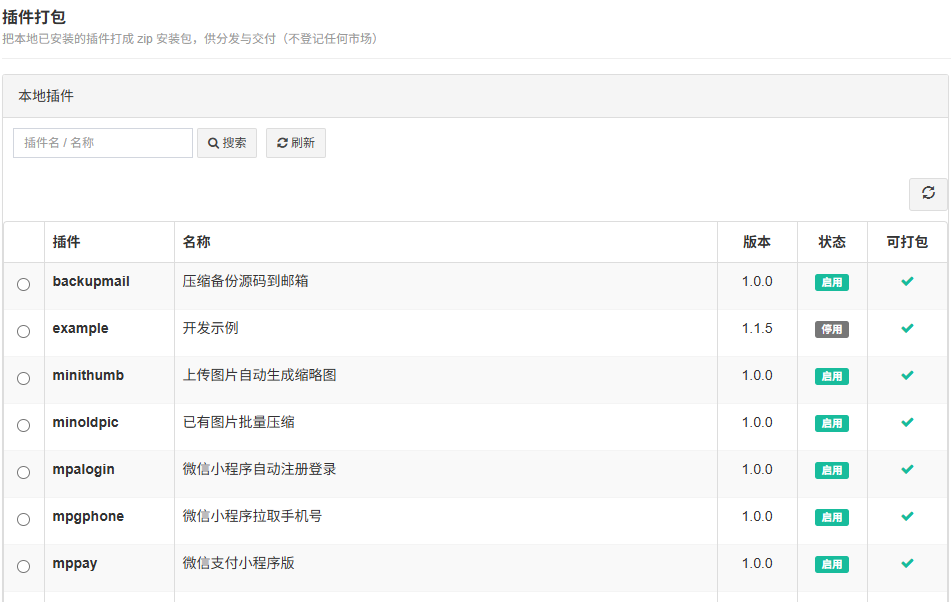Click the mpalogin plugin name
Screen dimensions: 951x602
pyautogui.click(x=84, y=470)
